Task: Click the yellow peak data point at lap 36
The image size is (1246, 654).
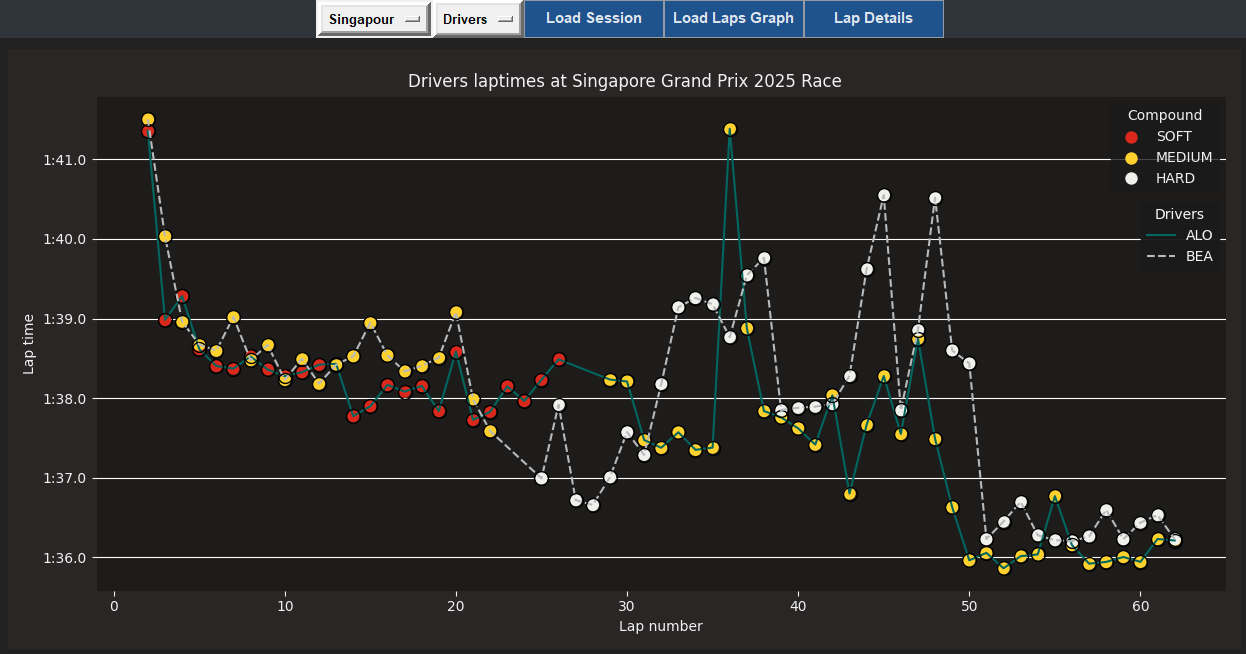Action: pyautogui.click(x=730, y=129)
